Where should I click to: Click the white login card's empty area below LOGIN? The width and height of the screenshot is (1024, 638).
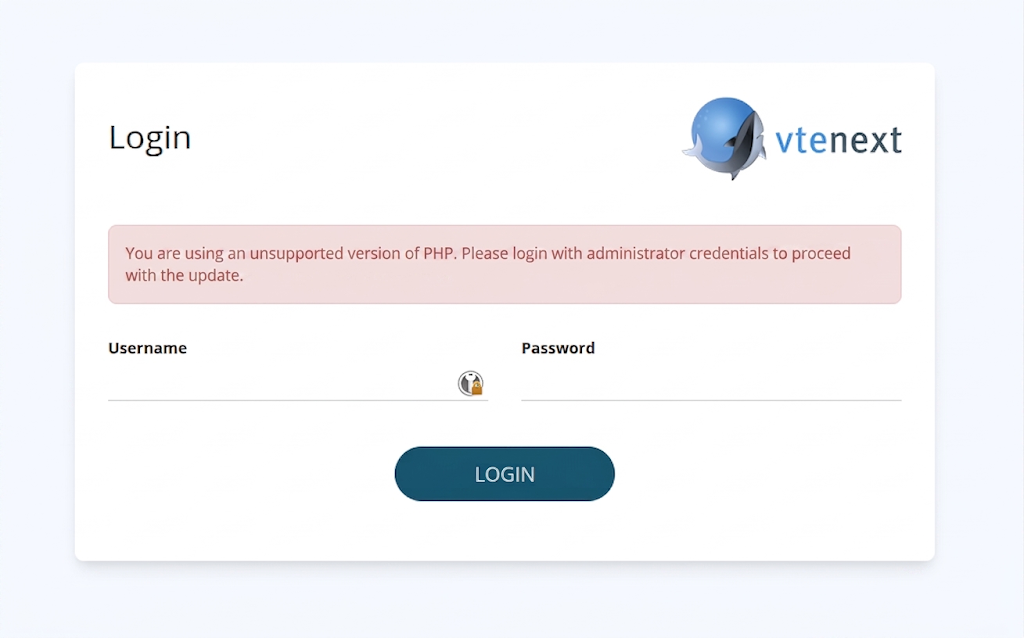click(x=504, y=532)
